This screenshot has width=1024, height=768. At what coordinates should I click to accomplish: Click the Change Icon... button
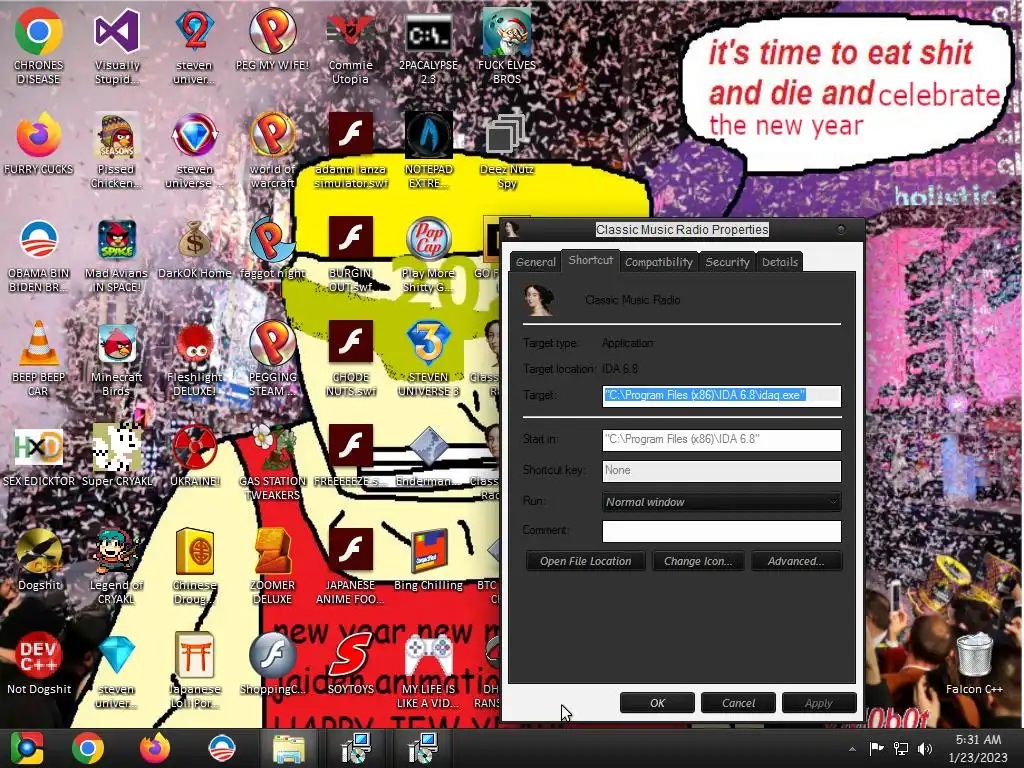(x=698, y=561)
